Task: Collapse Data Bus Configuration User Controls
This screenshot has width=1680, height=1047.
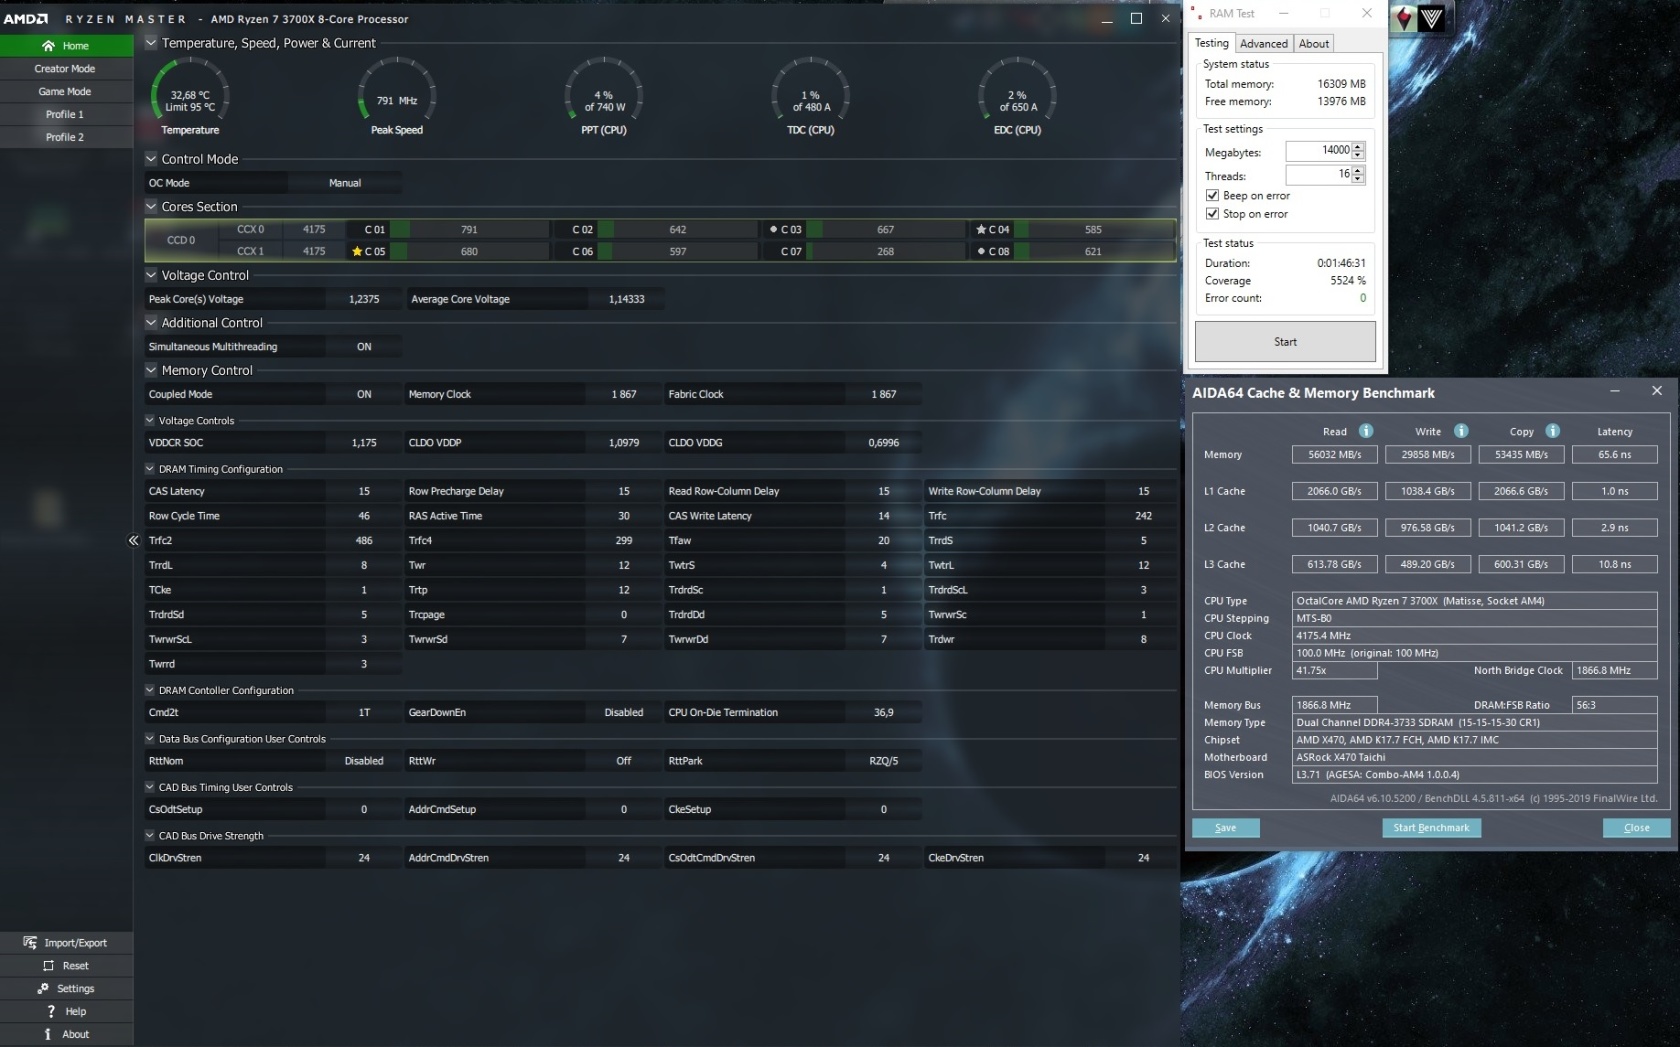Action: (150, 739)
